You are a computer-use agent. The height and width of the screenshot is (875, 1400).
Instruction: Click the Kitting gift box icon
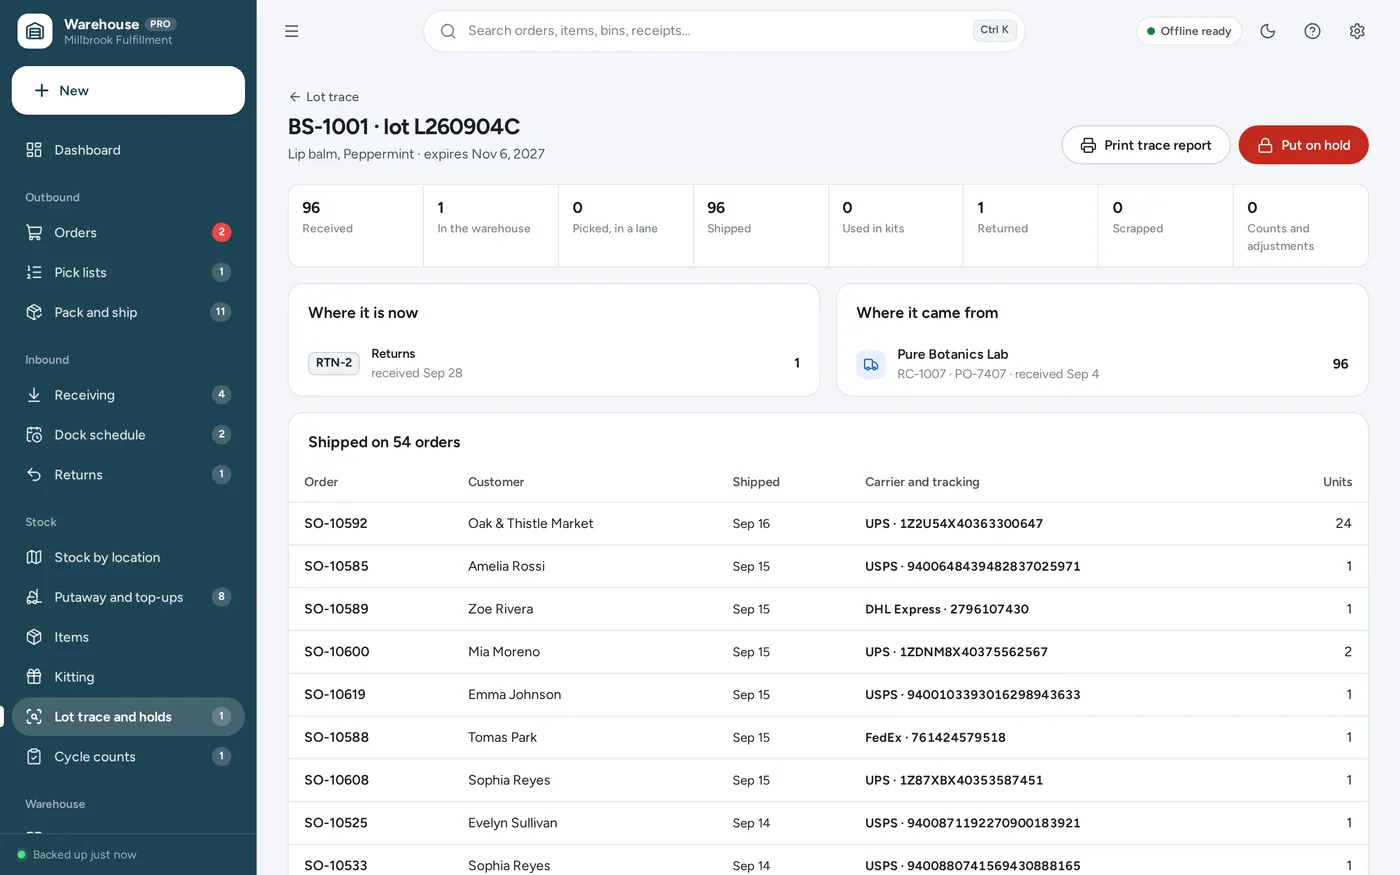(x=34, y=677)
